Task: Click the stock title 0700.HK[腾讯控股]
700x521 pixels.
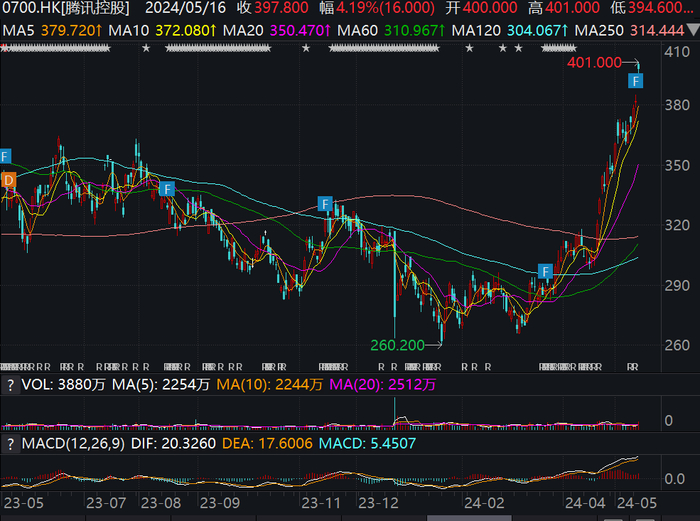Action: (x=66, y=8)
